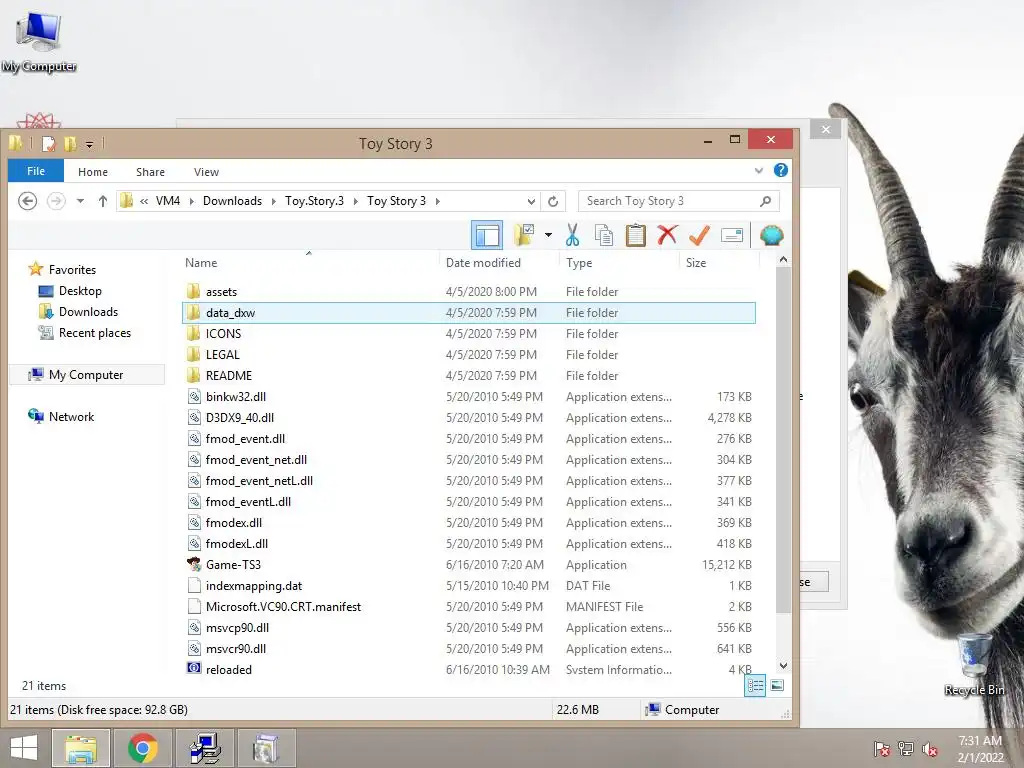Sort by Name column header
This screenshot has width=1024, height=768.
pos(201,263)
